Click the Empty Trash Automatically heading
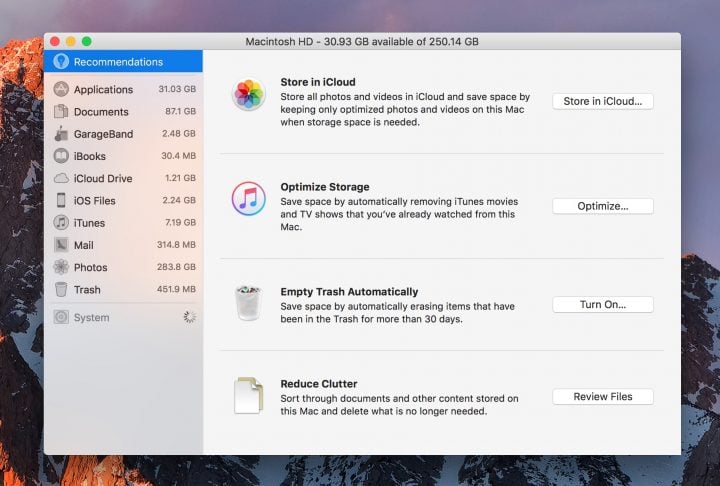720x486 pixels. point(349,292)
